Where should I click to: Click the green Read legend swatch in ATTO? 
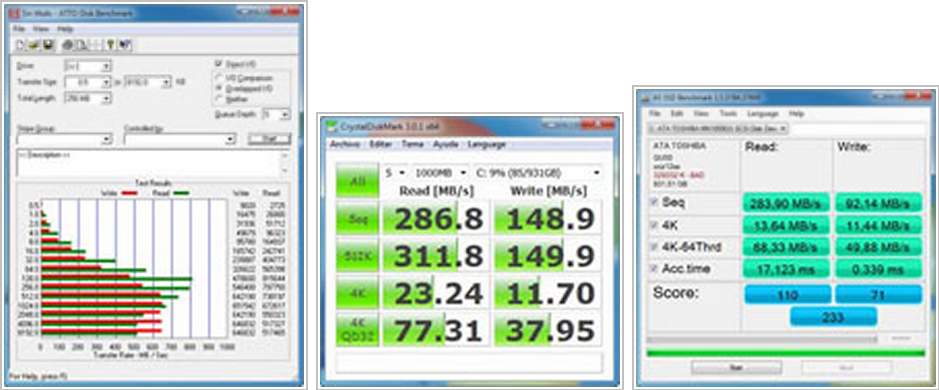(x=181, y=193)
